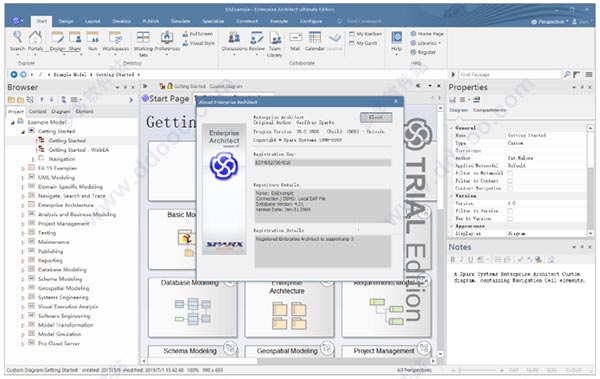The image size is (600, 379).
Task: Switch to the Design ribbon tab
Action: click(66, 21)
